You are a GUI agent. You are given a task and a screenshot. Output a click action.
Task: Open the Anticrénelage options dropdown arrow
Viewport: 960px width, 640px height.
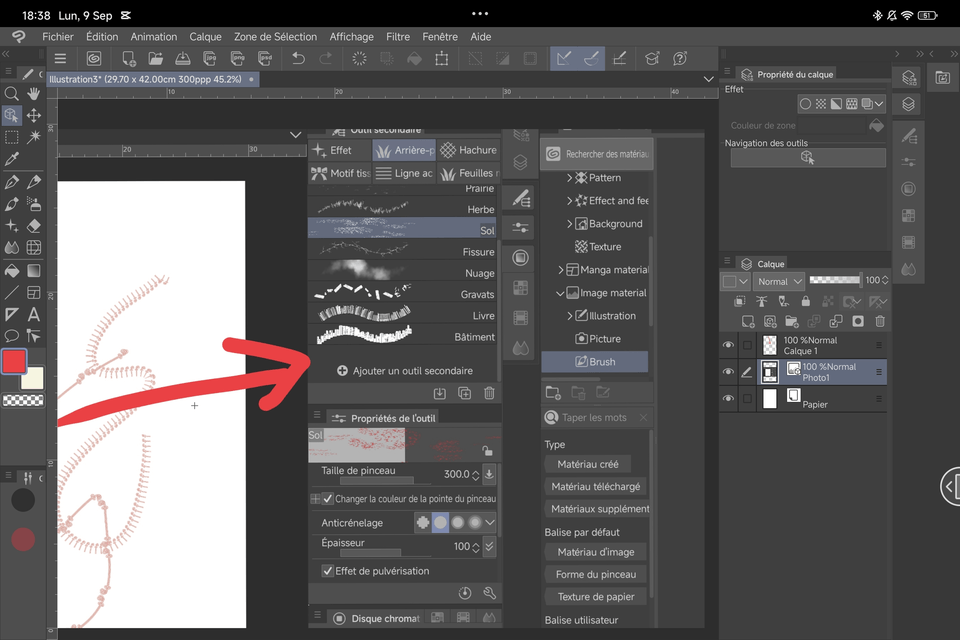(x=490, y=522)
